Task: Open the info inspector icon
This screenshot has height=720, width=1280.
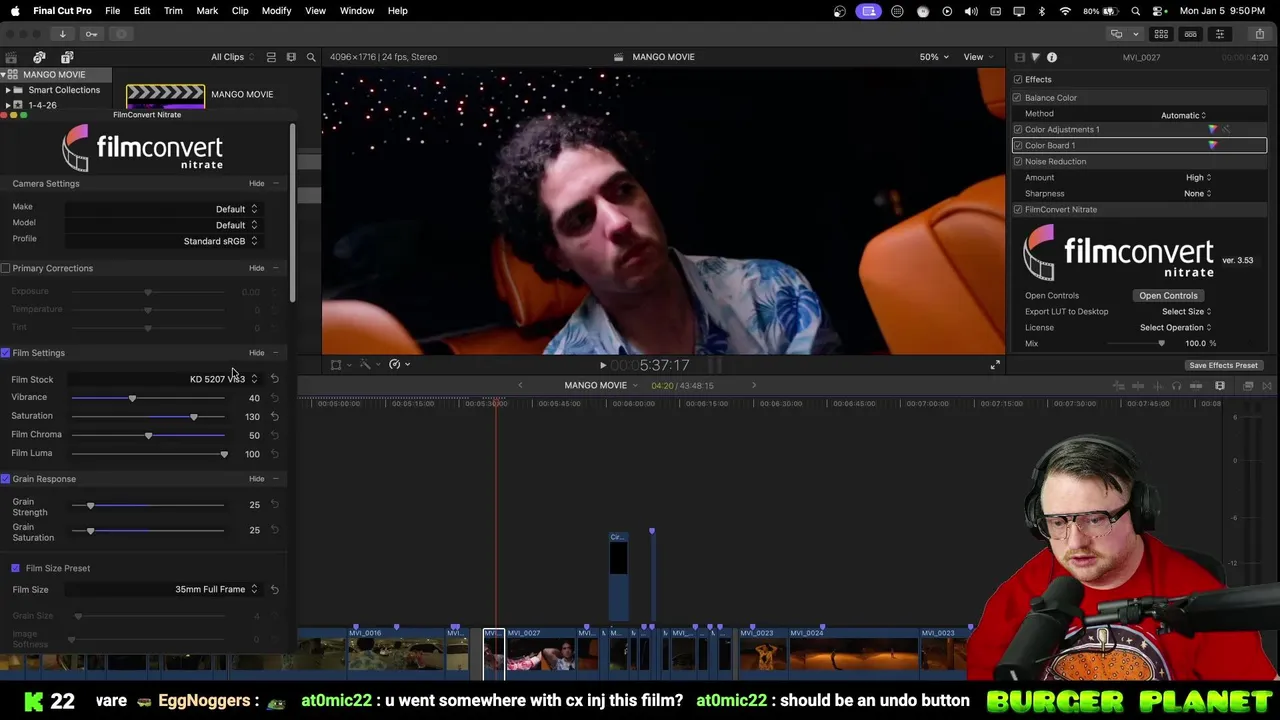Action: [x=1052, y=57]
